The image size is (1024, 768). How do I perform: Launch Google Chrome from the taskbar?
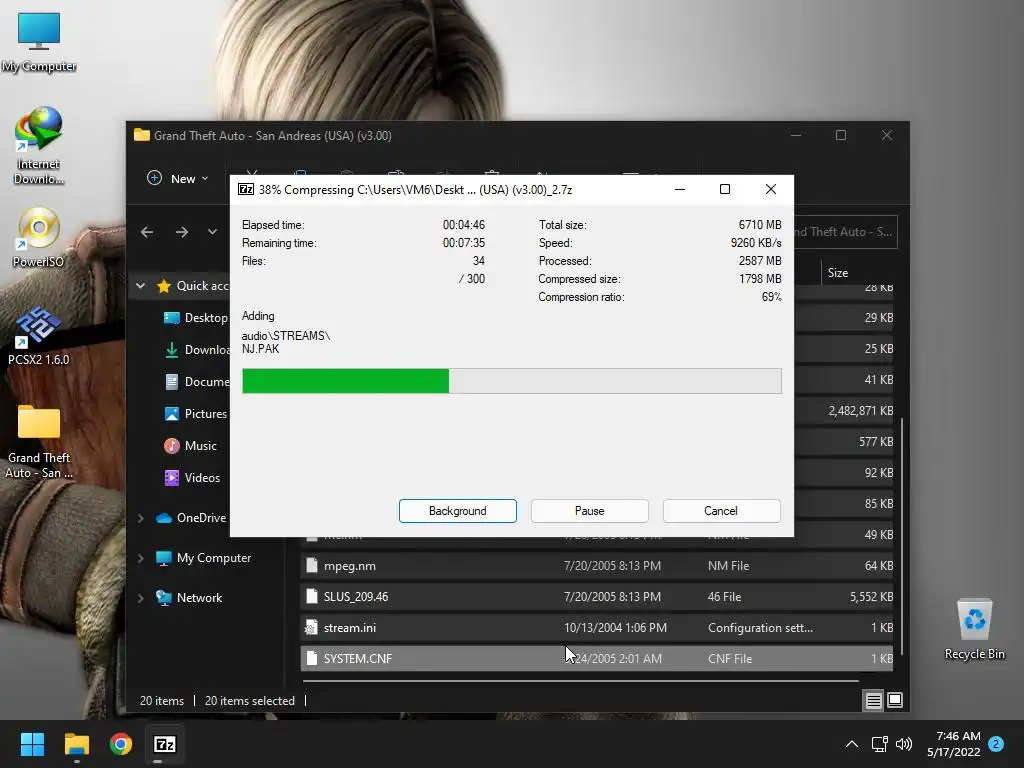[x=121, y=744]
